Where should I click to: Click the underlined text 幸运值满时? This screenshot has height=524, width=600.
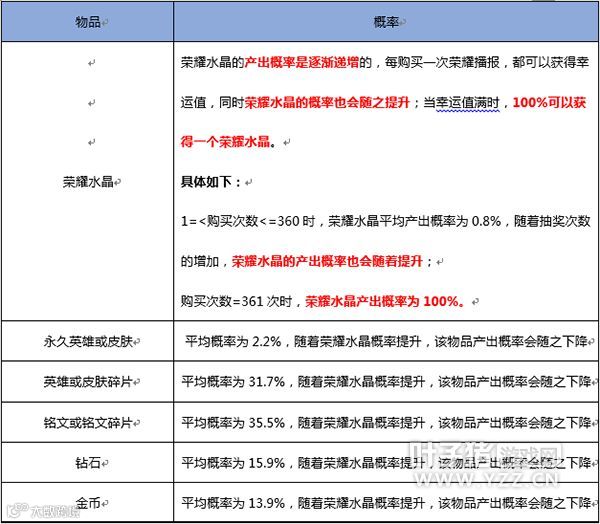[468, 103]
